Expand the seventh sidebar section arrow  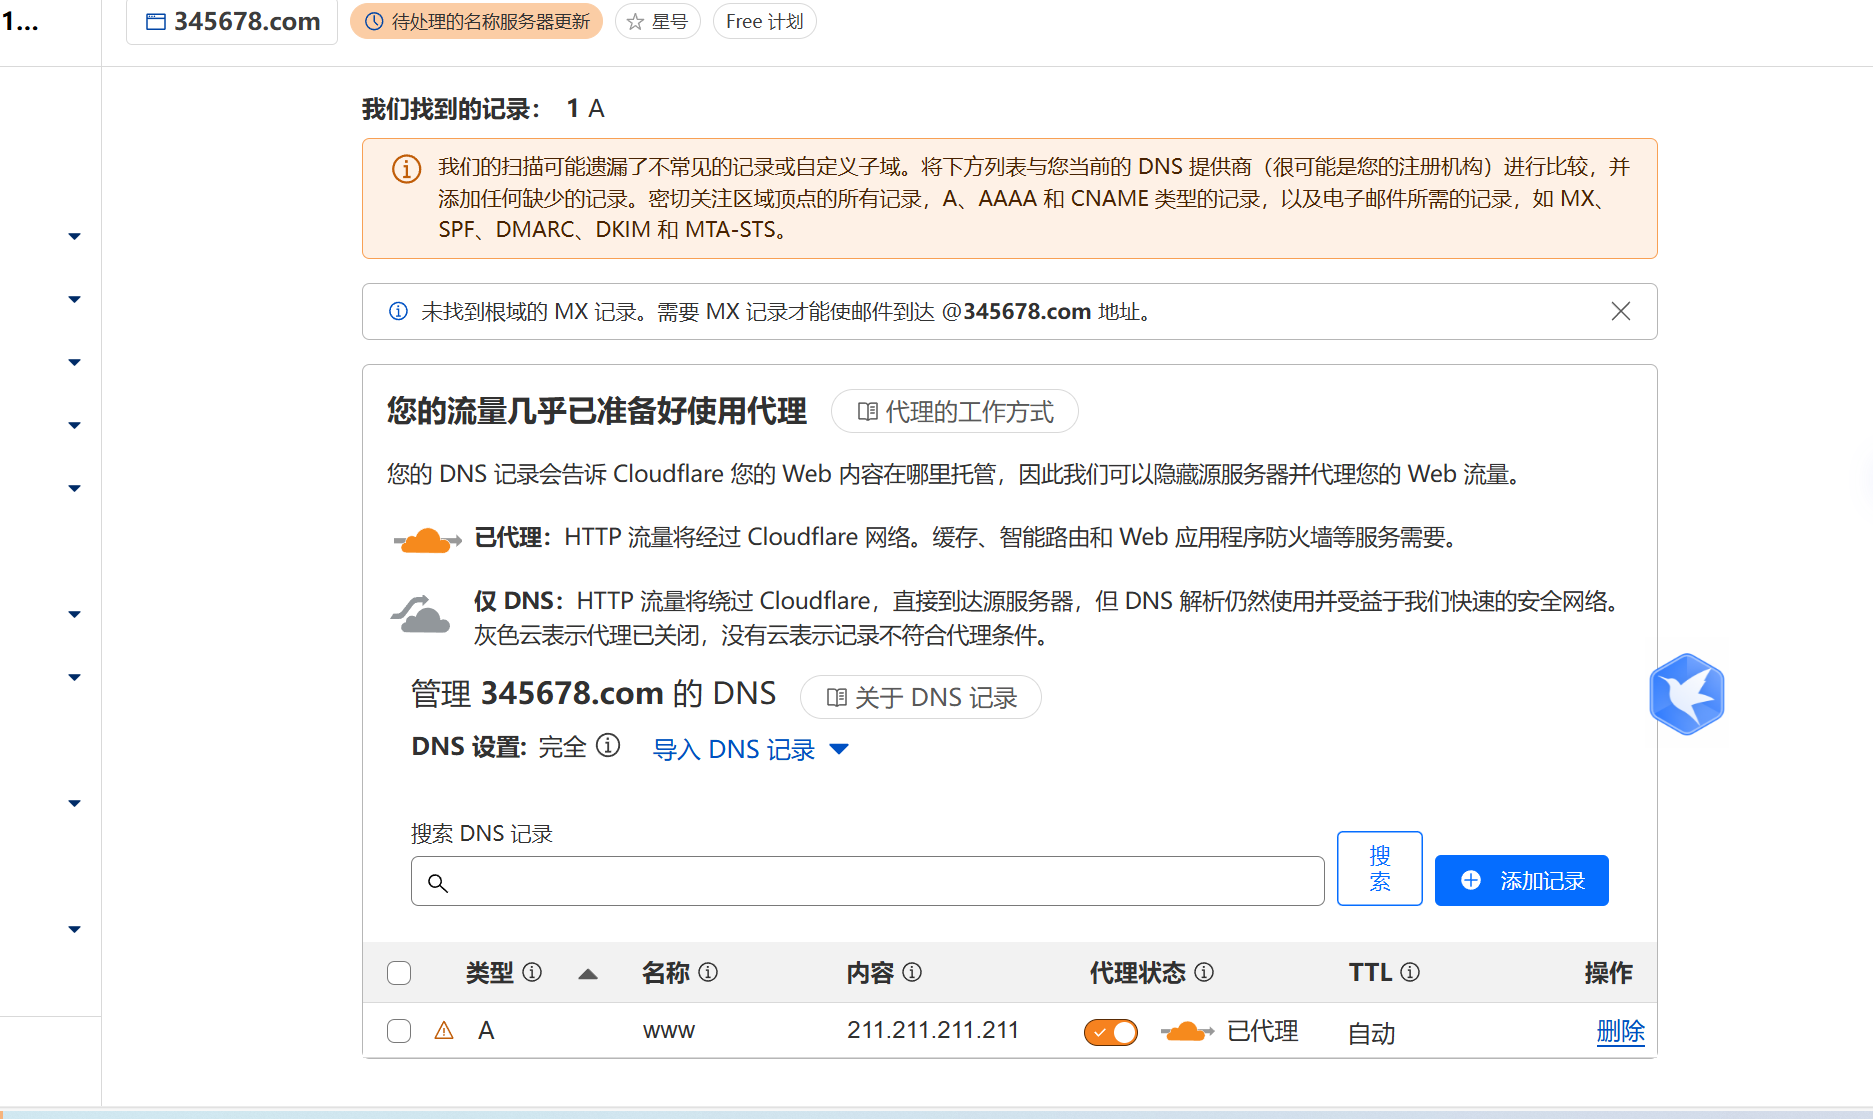click(x=74, y=677)
